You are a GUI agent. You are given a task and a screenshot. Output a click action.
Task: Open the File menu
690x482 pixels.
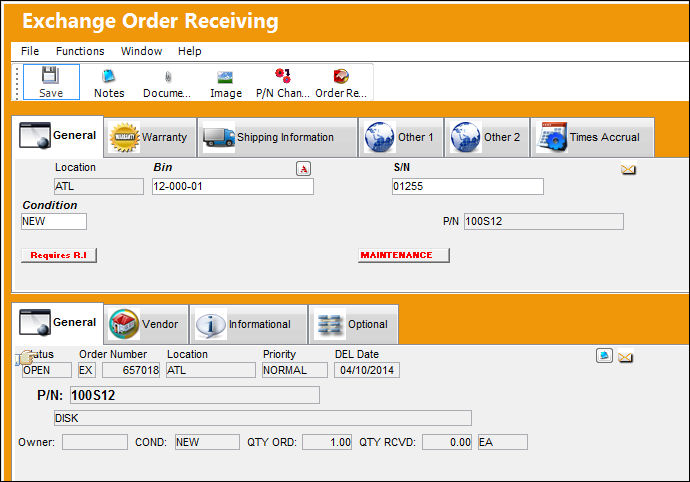click(x=30, y=51)
